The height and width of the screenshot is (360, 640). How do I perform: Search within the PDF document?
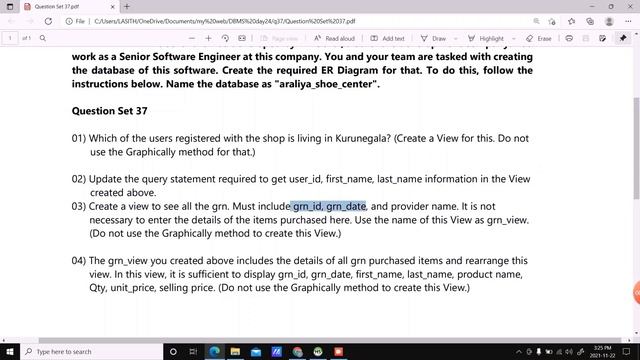42,38
